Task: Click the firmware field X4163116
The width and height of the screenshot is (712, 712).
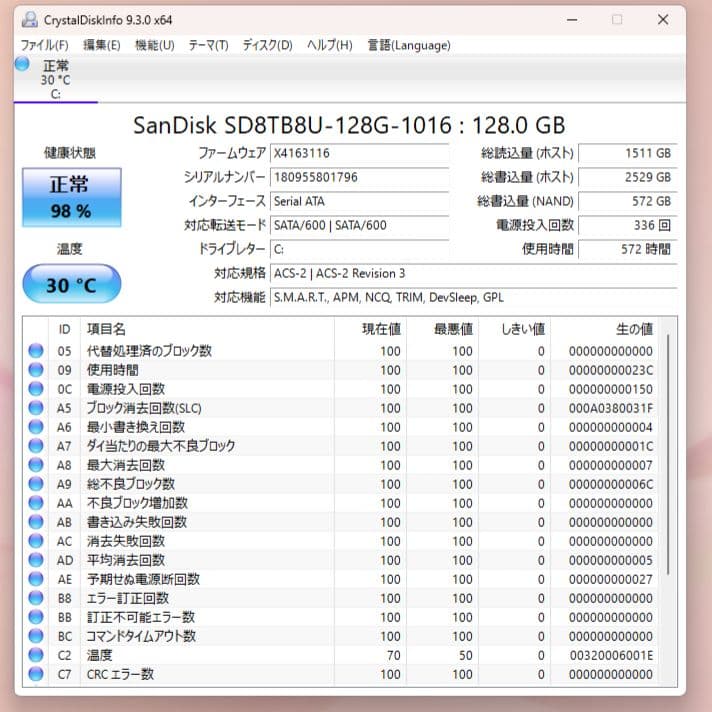Action: (x=360, y=153)
